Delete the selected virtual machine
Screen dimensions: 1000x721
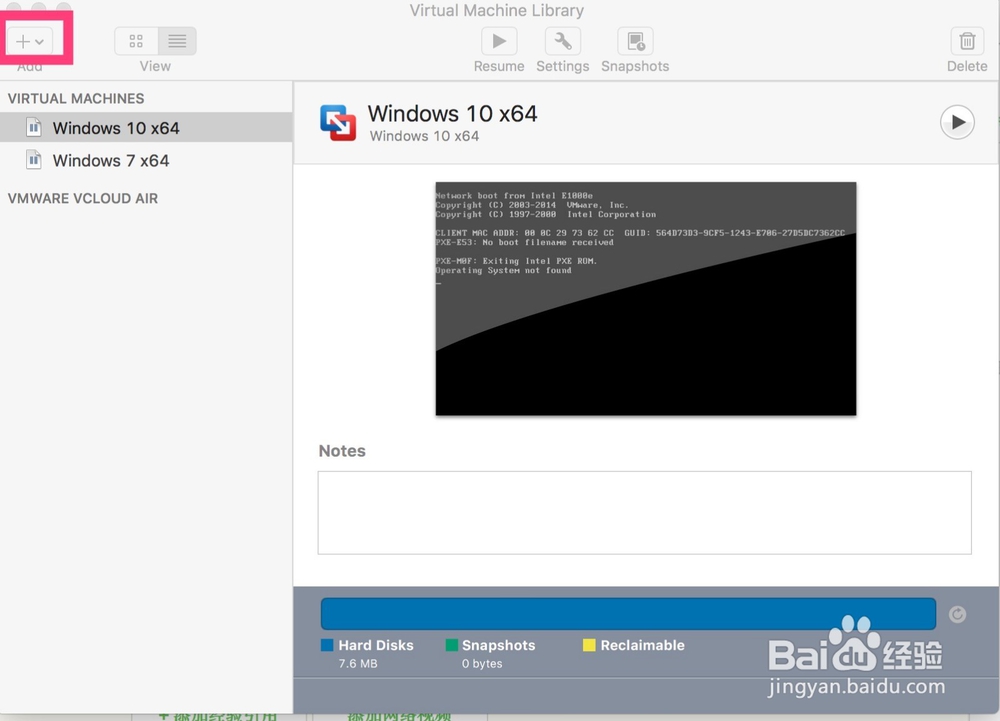(967, 41)
